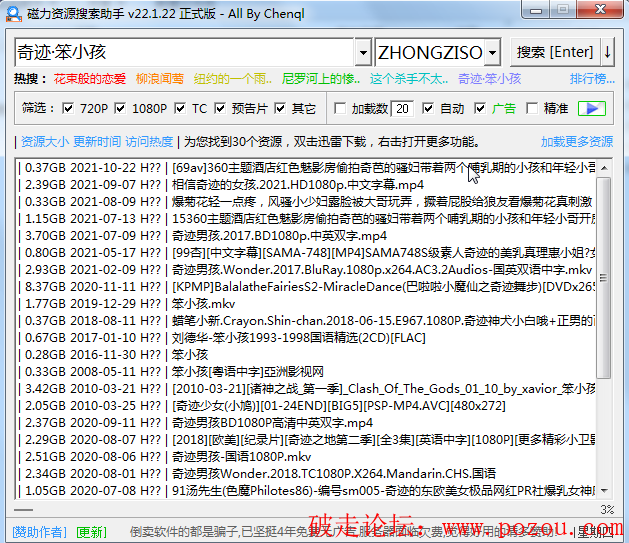Viewport: 629px width, 543px height.
Task: Click the 加载更多资源 link
Action: pyautogui.click(x=577, y=142)
